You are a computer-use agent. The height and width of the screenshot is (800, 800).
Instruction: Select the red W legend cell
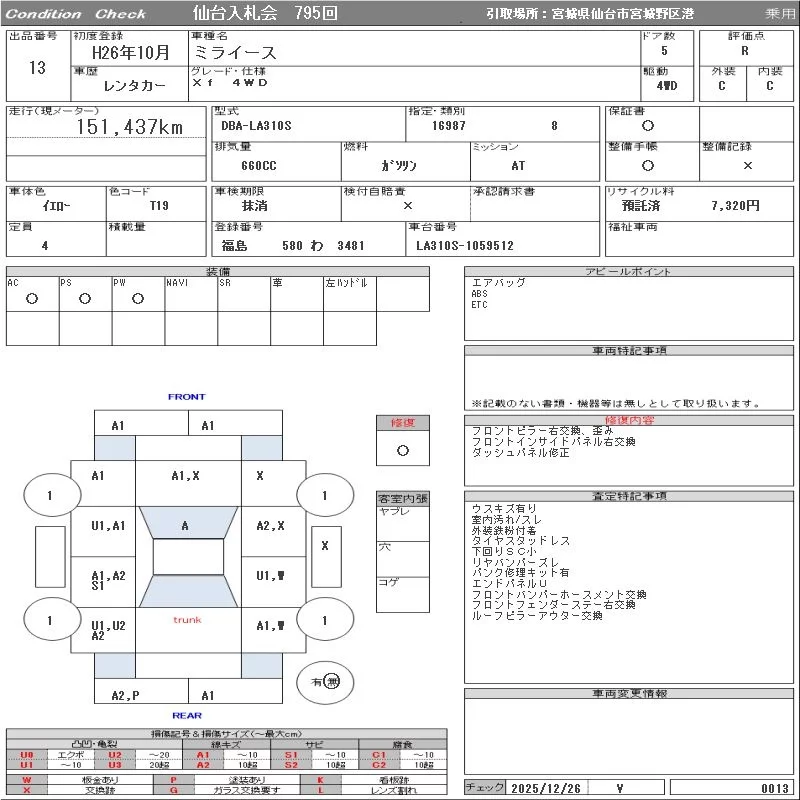coord(27,779)
